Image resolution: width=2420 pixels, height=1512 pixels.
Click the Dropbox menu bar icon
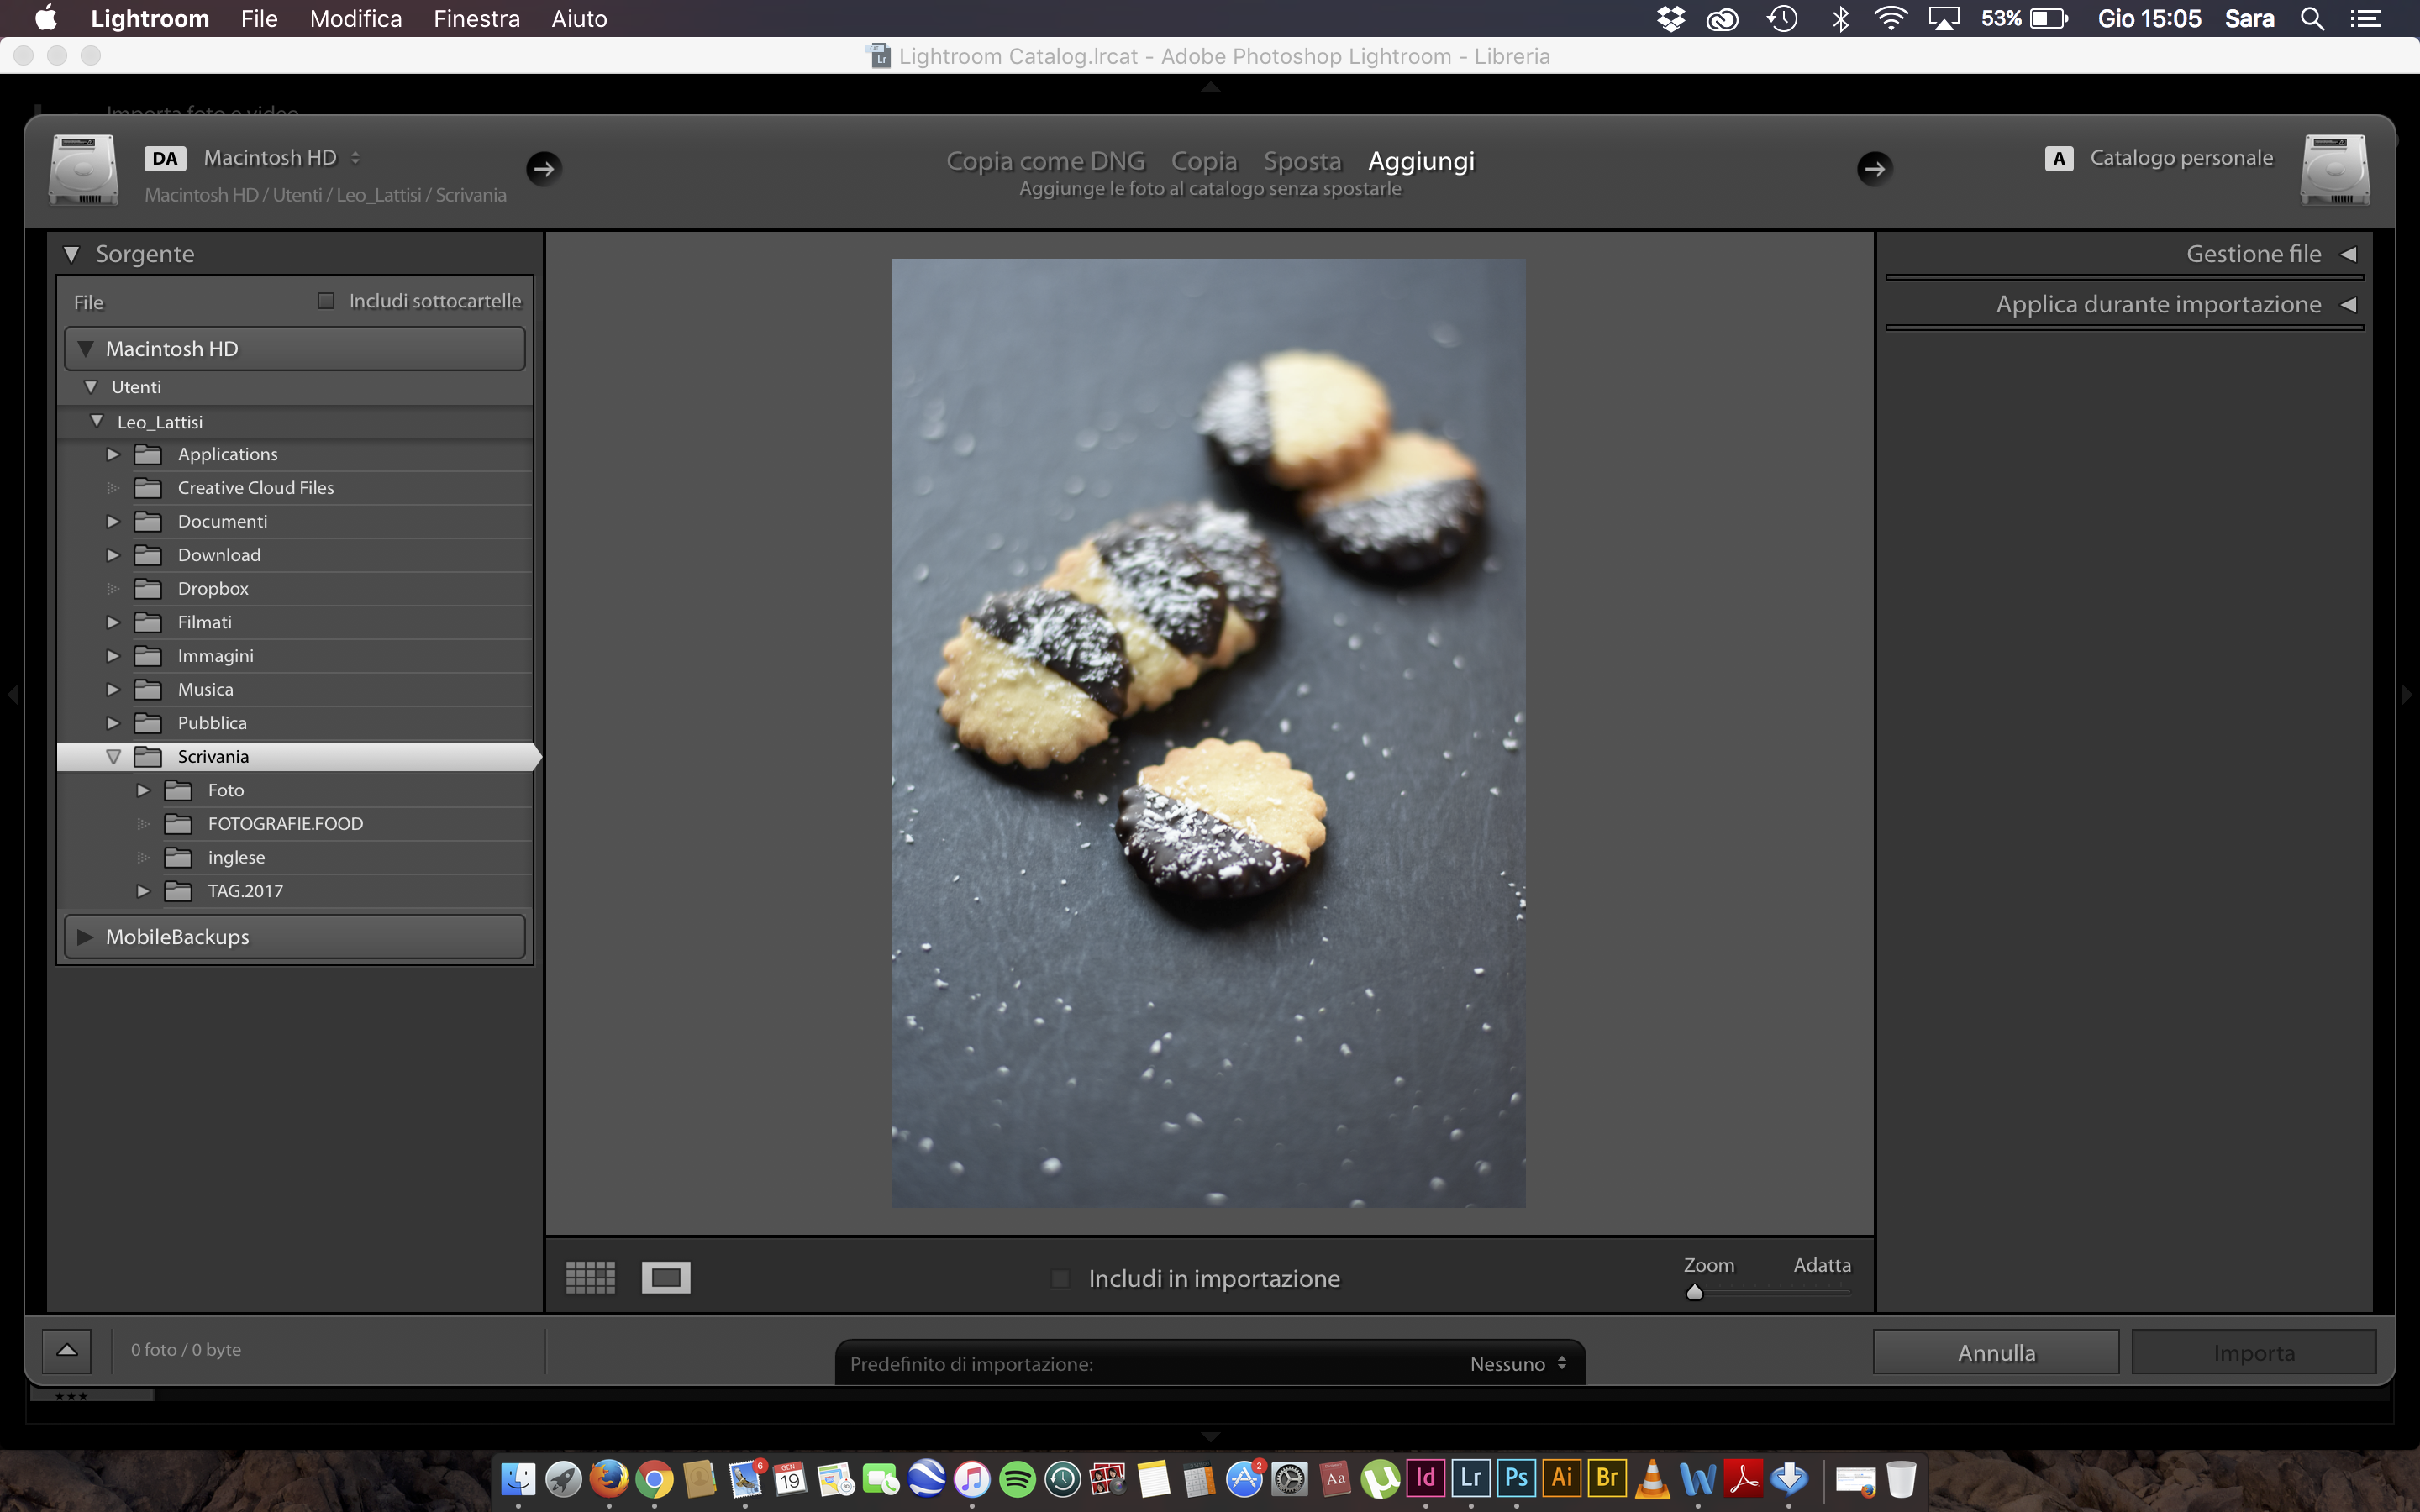pyautogui.click(x=1670, y=19)
